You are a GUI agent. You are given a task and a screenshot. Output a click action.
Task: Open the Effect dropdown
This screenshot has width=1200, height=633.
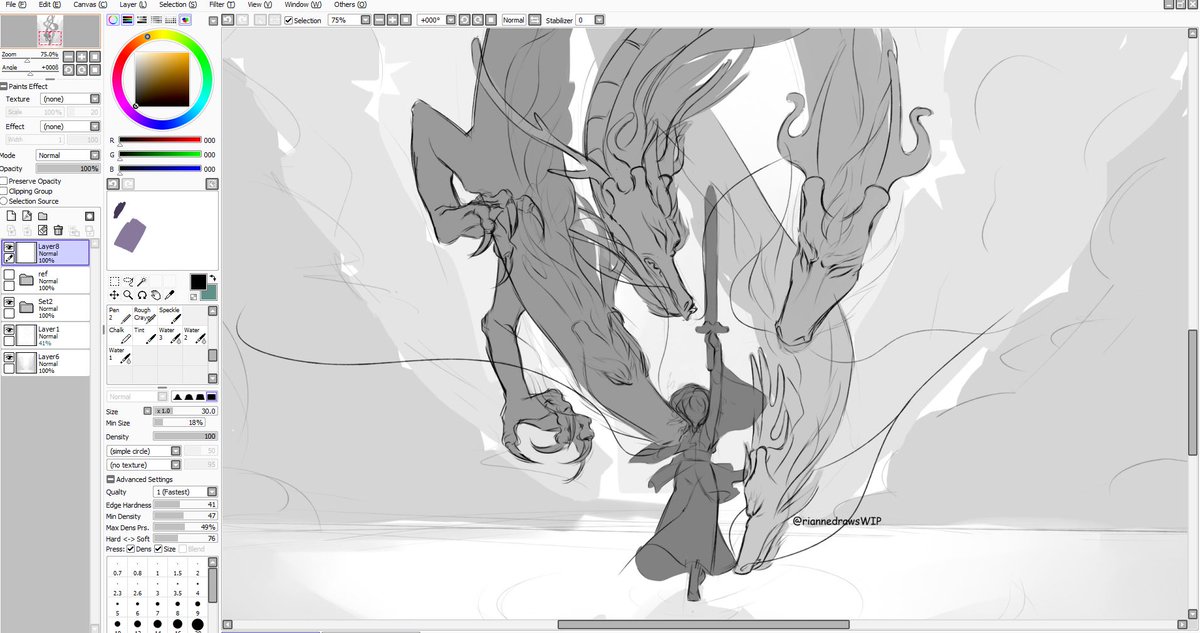(x=70, y=127)
